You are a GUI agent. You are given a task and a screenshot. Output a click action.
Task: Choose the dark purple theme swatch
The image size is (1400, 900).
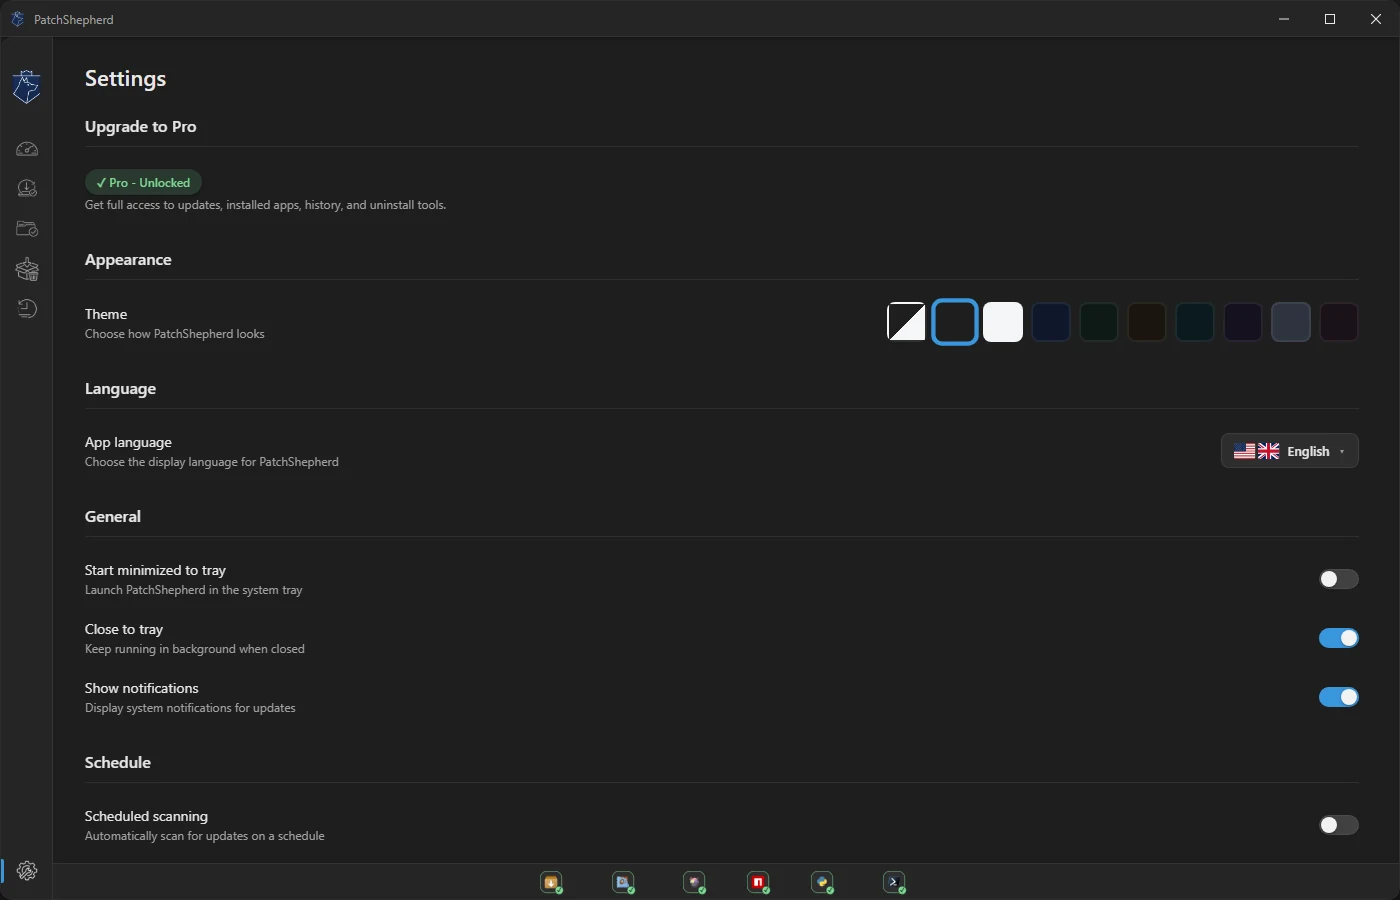pyautogui.click(x=1243, y=322)
